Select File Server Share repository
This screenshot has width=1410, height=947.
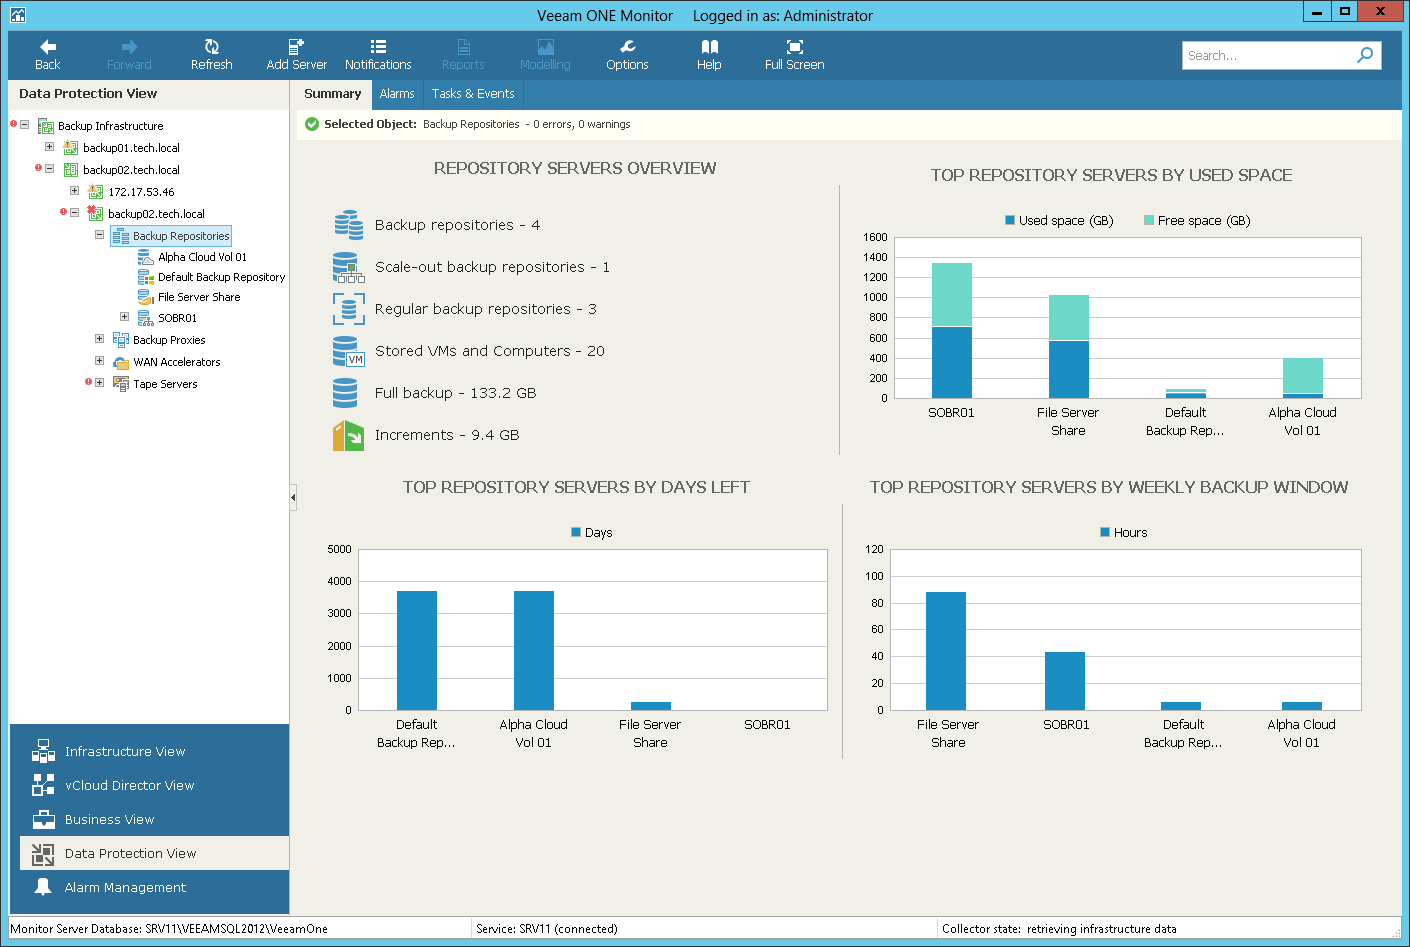click(199, 297)
